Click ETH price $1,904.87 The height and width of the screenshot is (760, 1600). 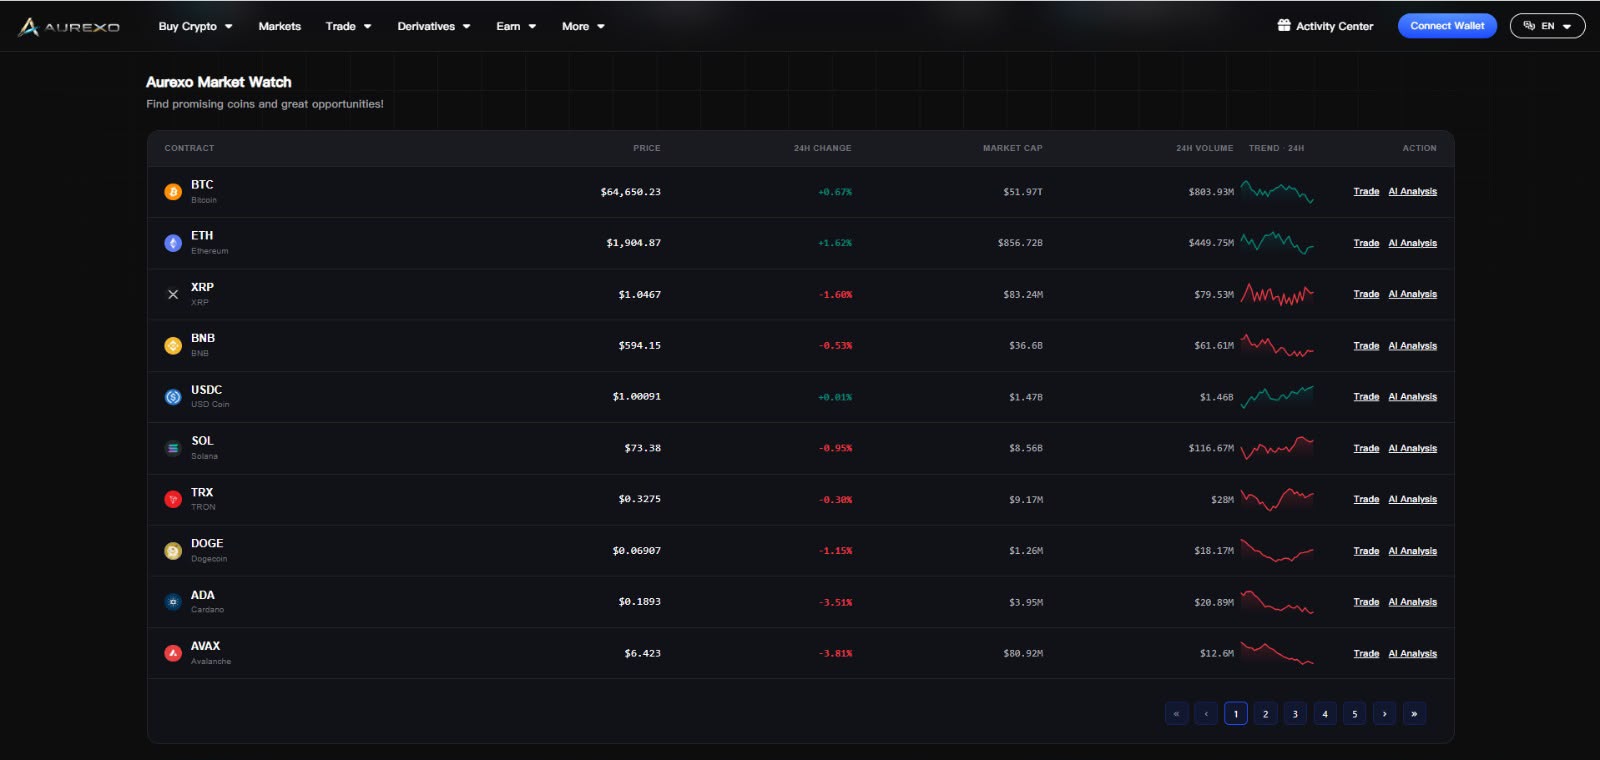click(x=633, y=243)
